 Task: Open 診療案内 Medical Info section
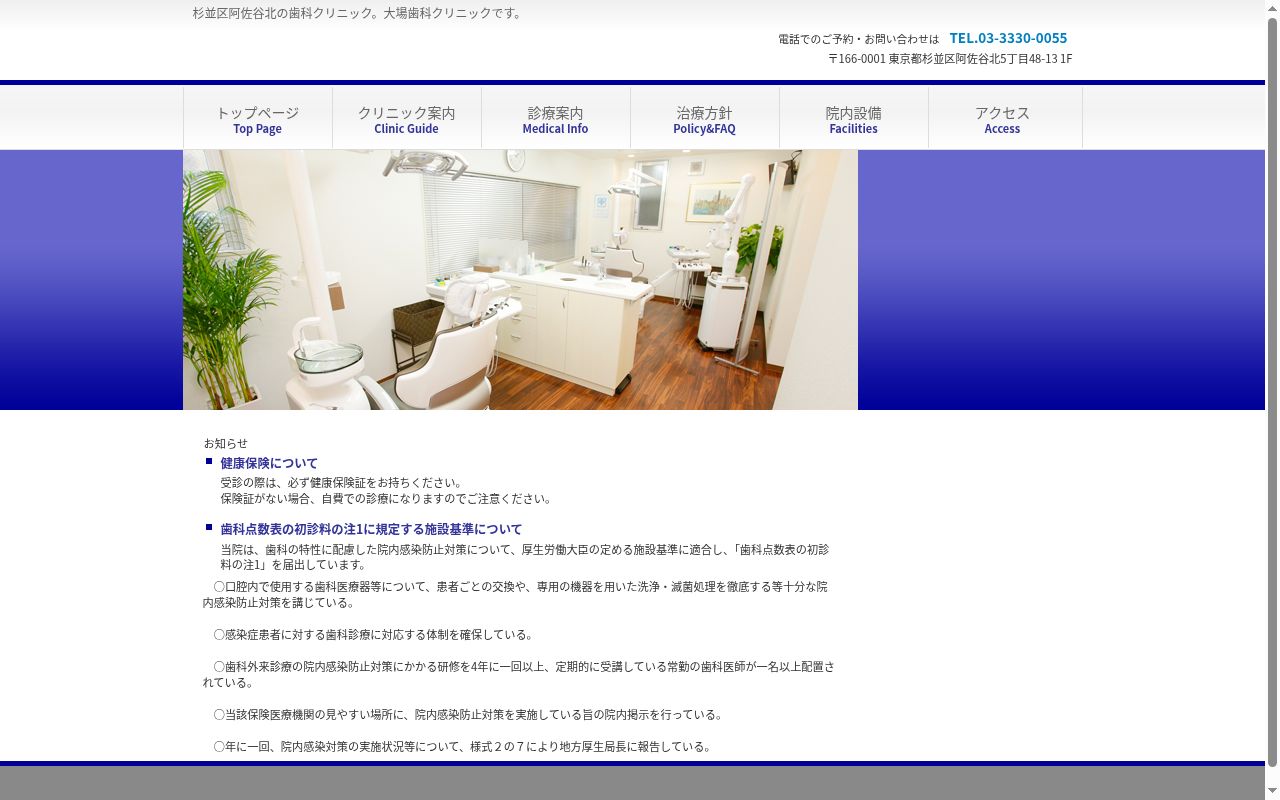pyautogui.click(x=556, y=119)
